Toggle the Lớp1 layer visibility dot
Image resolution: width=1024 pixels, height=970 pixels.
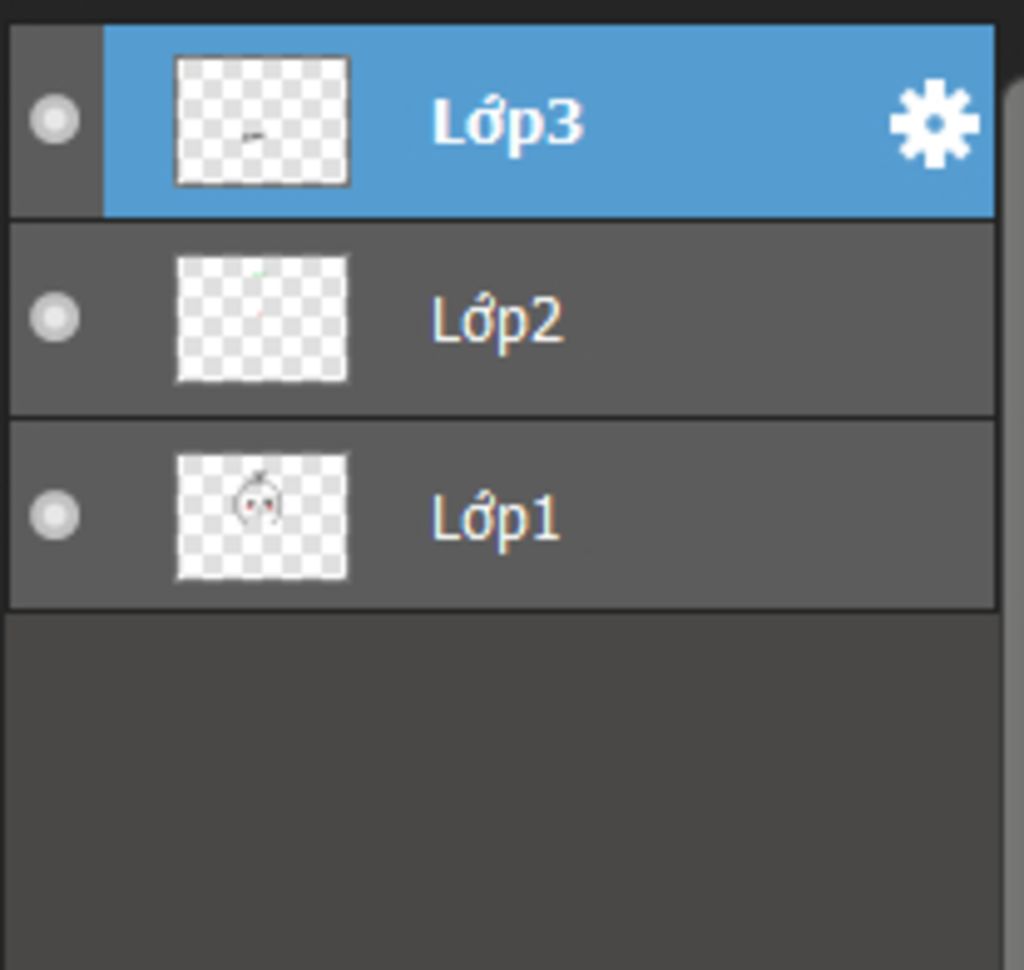point(55,515)
